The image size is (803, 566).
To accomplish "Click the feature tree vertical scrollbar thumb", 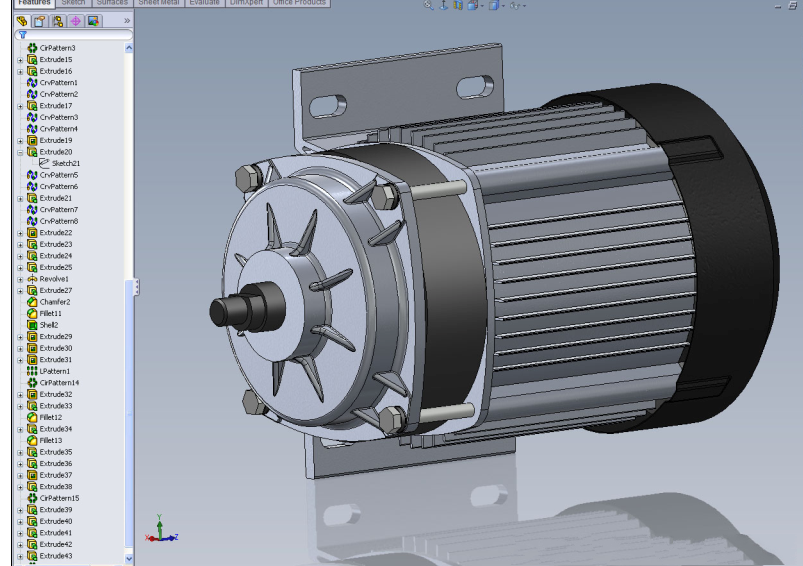I will tap(129, 414).
